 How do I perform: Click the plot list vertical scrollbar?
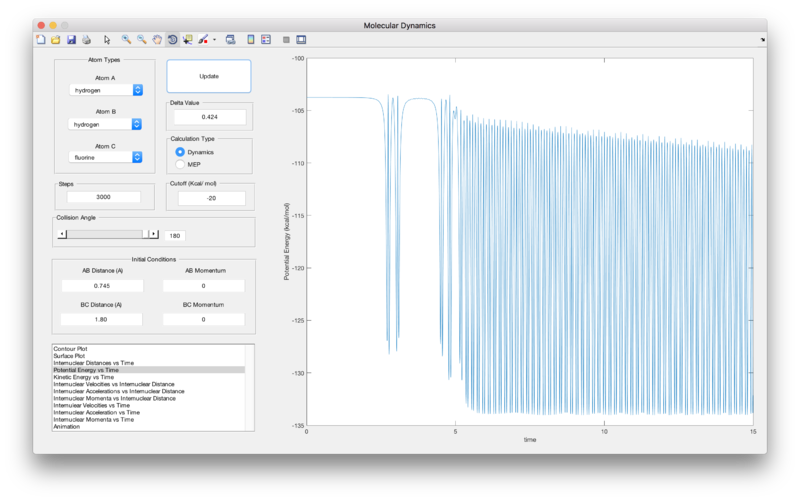(x=249, y=388)
